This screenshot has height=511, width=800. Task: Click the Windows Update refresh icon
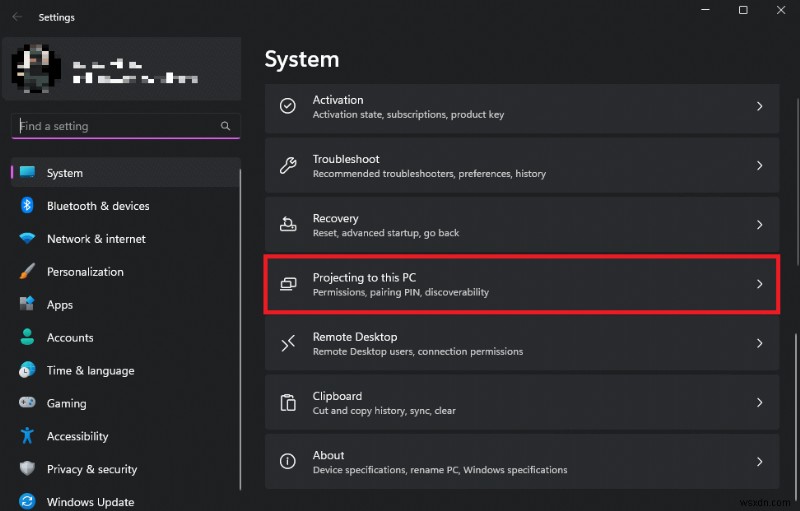click(x=27, y=501)
